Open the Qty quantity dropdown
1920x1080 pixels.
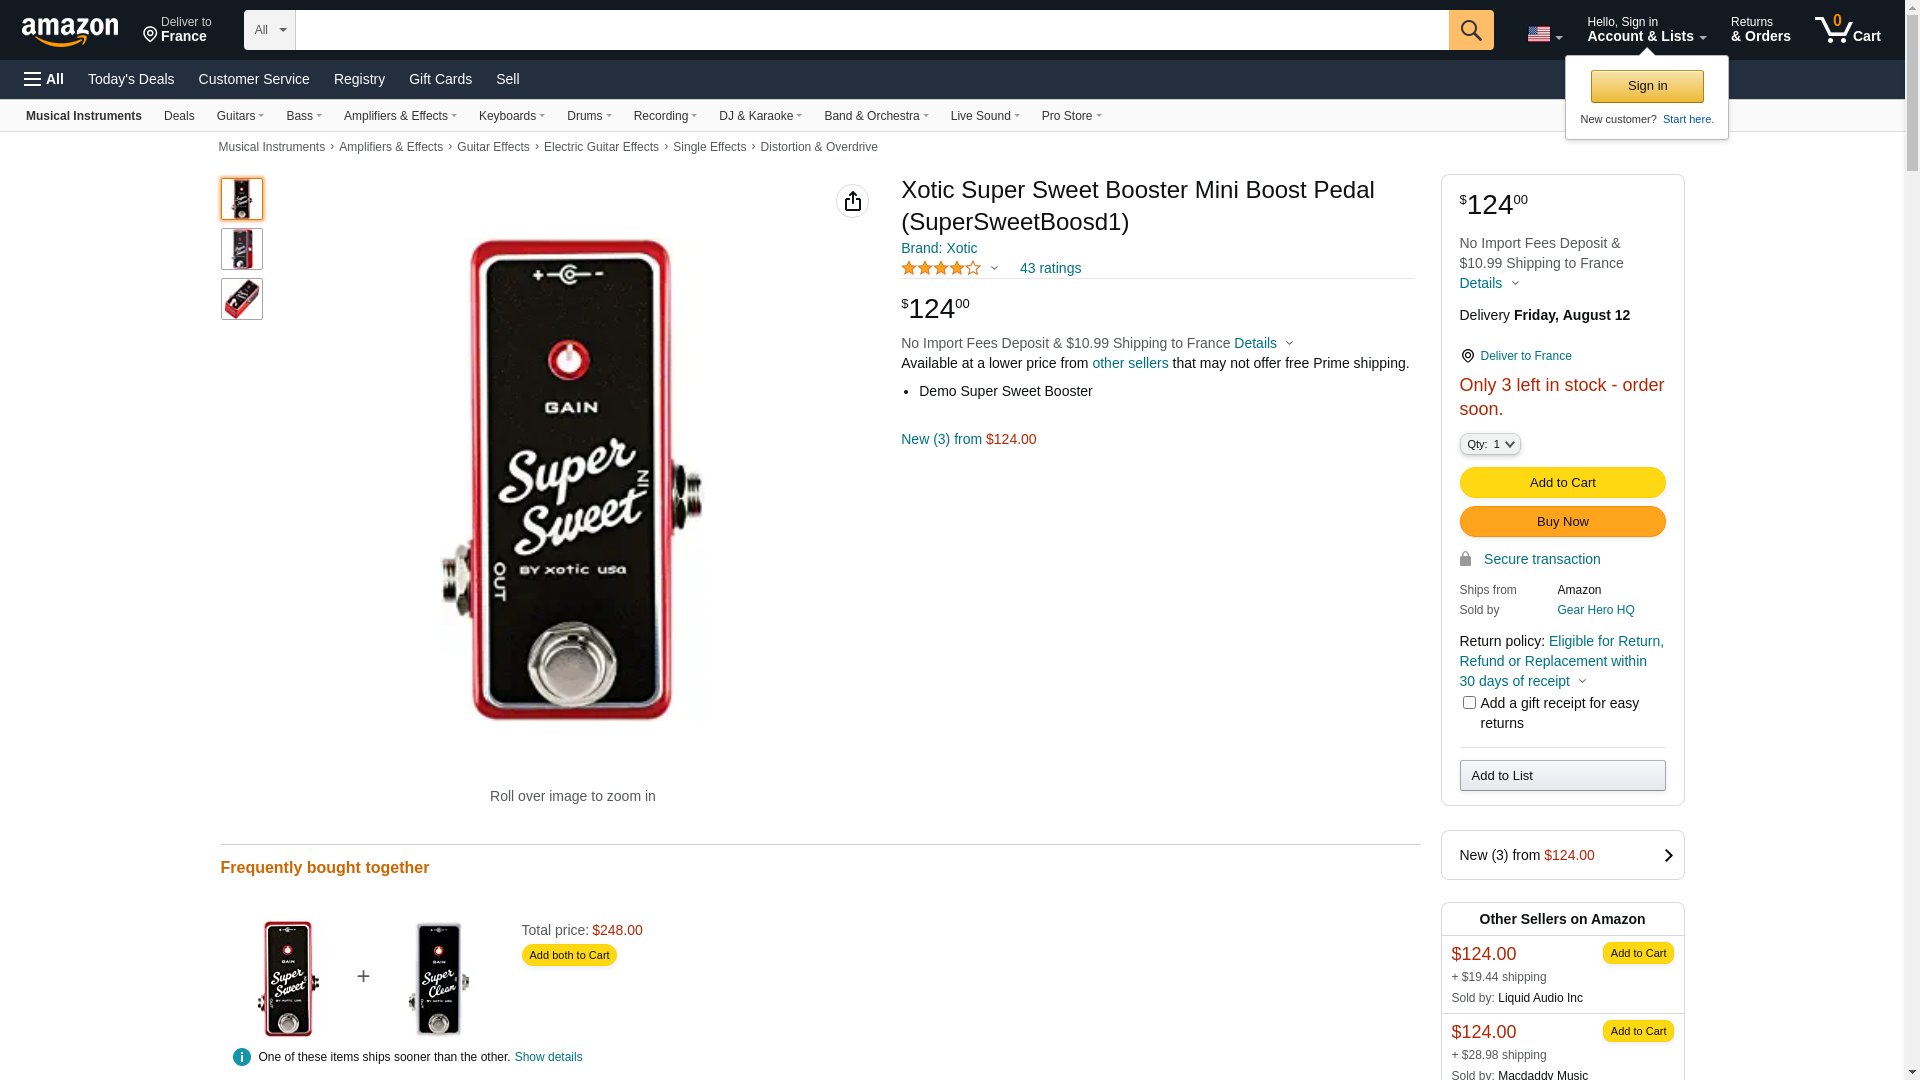[x=1489, y=444]
